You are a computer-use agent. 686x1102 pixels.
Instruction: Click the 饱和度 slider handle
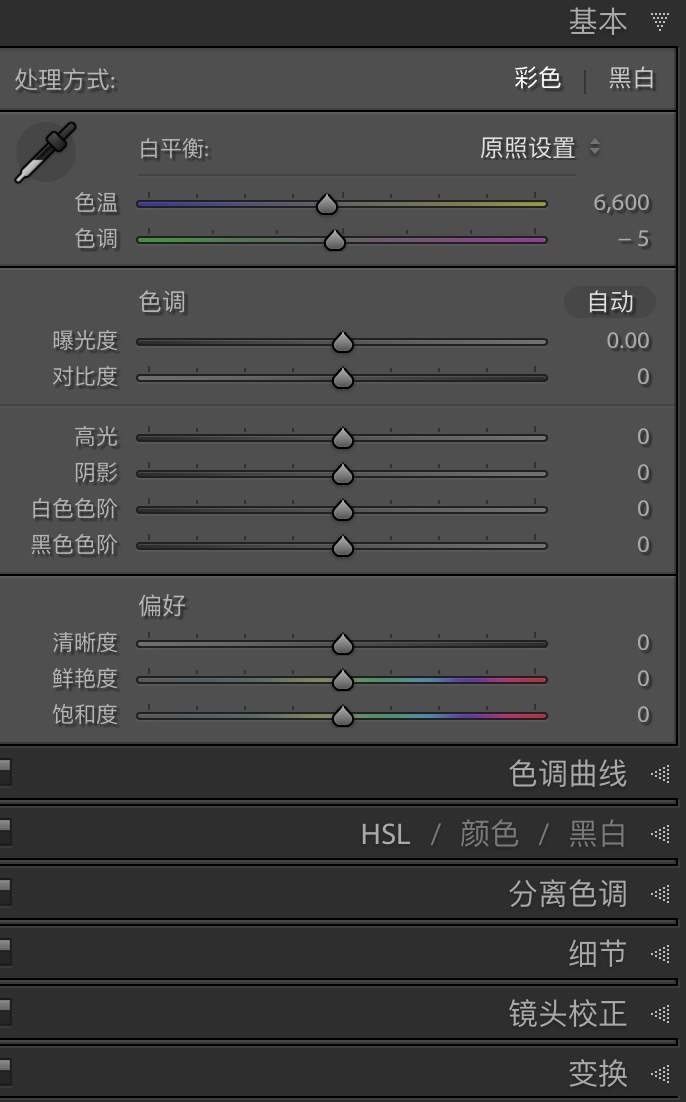tap(343, 716)
